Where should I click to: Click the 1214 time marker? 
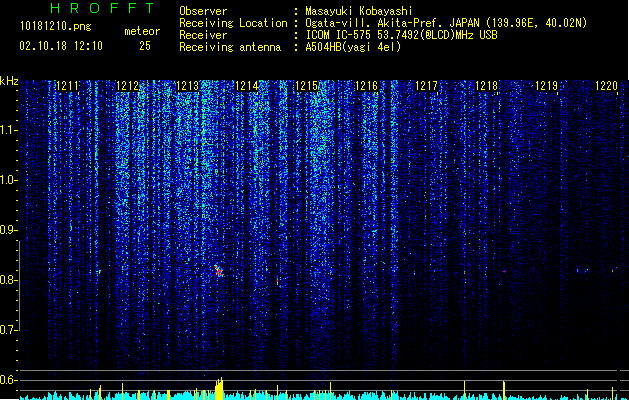[247, 86]
